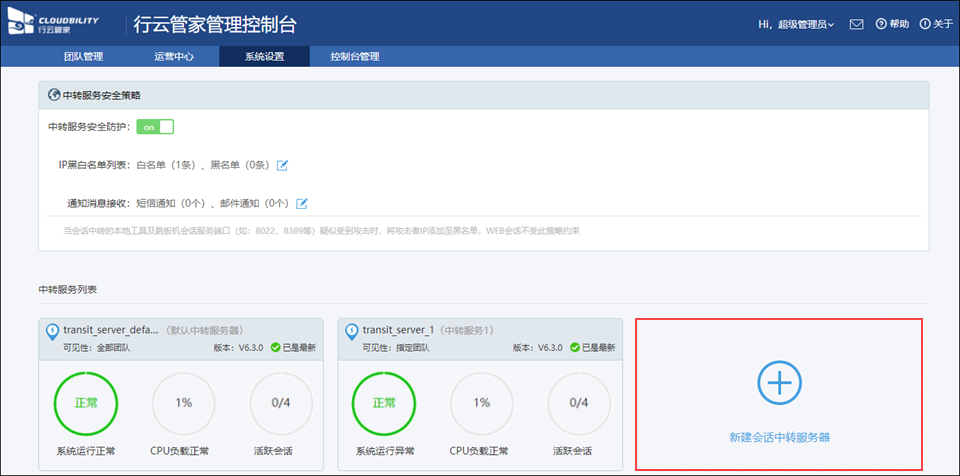Viewport: 960px width, 476px height.
Task: Click 正常 status circle of default transit server
Action: click(x=85, y=403)
